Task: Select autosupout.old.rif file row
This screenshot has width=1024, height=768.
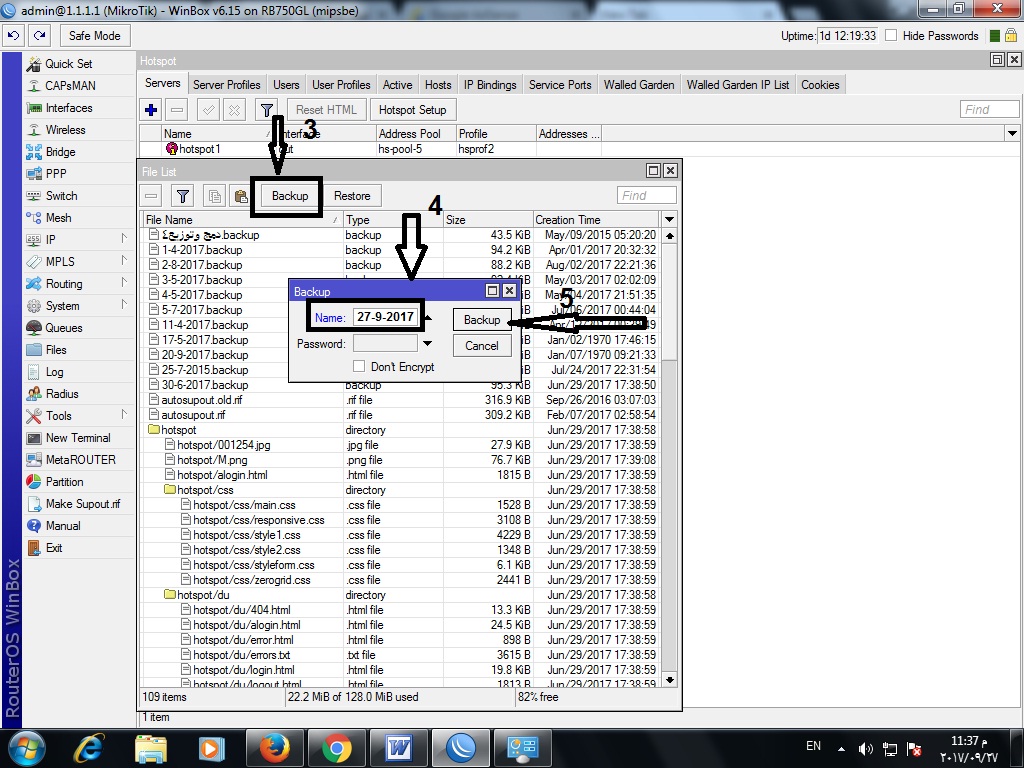Action: point(400,400)
